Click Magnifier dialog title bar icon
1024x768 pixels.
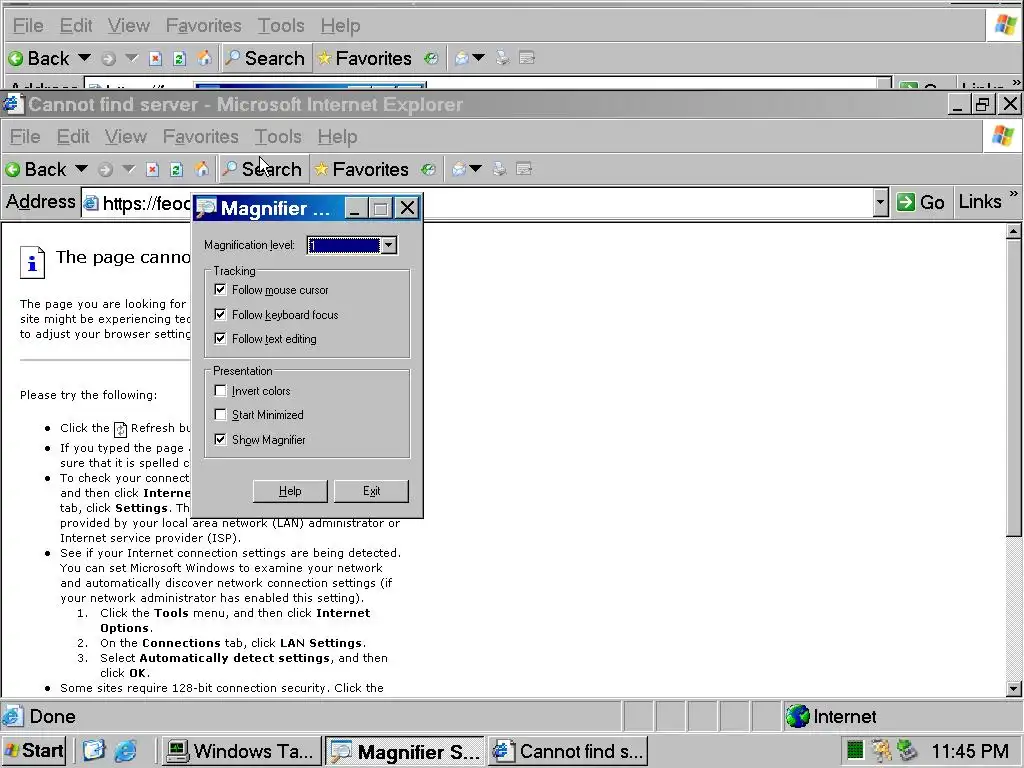(x=206, y=208)
